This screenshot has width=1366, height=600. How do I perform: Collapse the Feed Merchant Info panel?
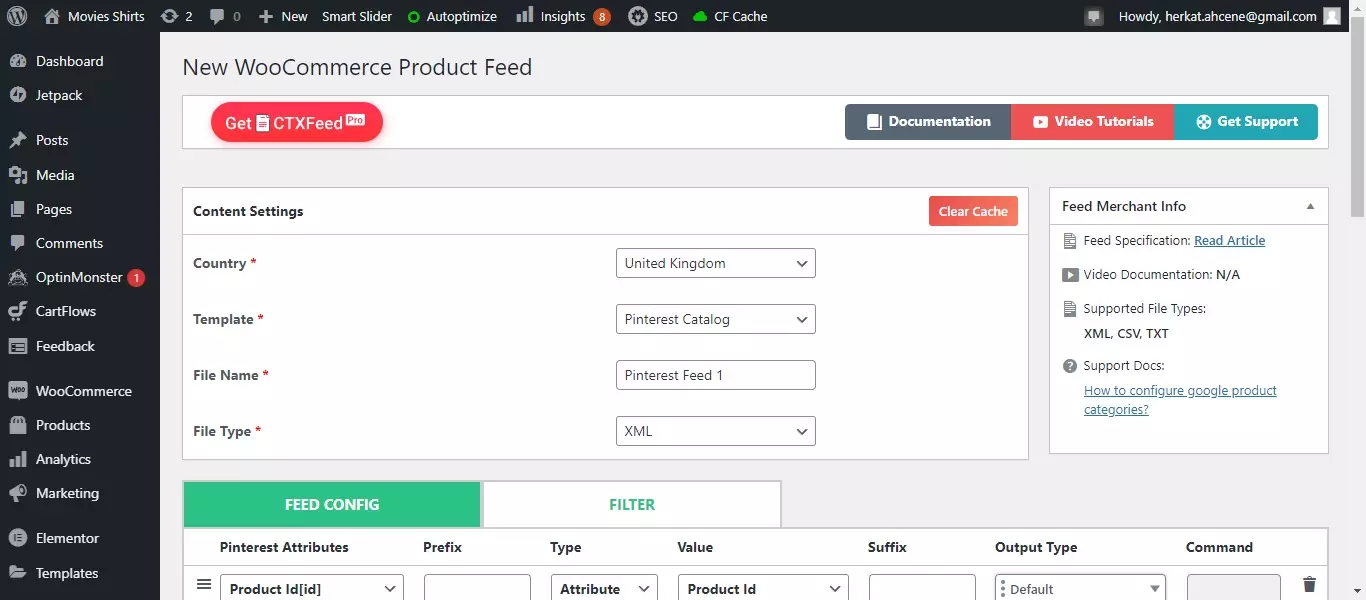pyautogui.click(x=1310, y=206)
